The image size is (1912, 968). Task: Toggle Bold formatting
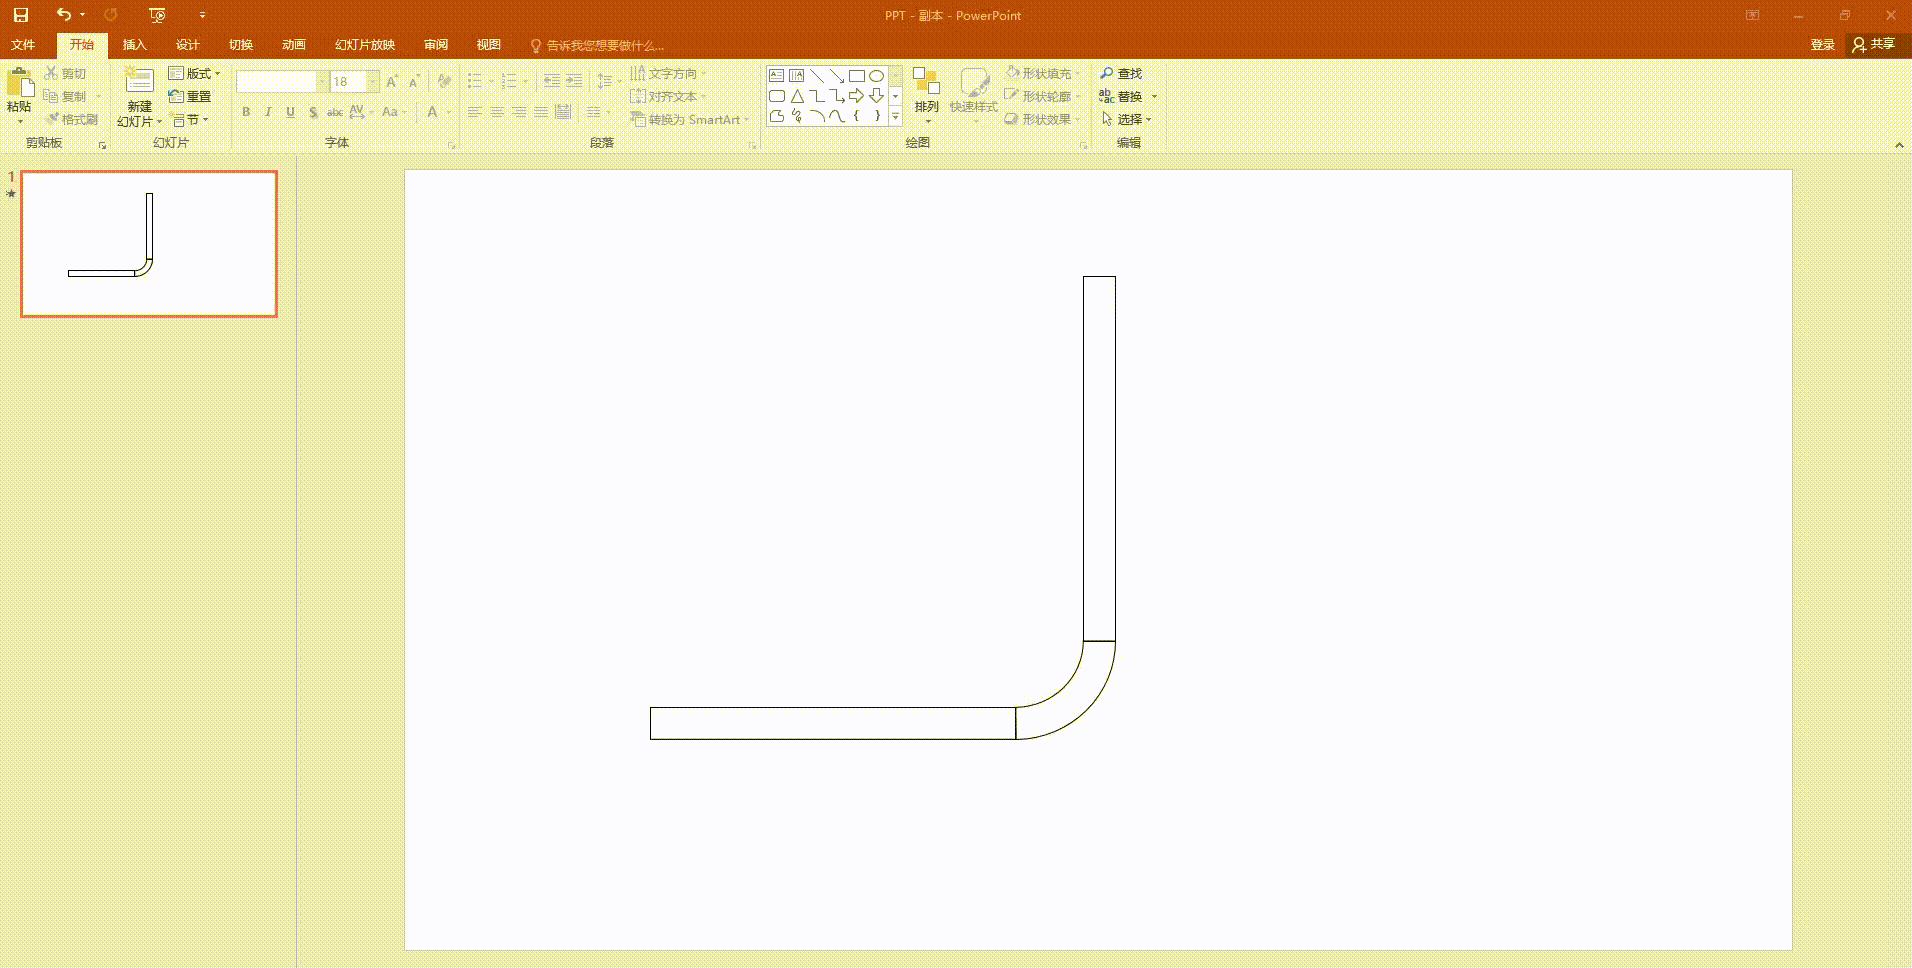tap(246, 112)
